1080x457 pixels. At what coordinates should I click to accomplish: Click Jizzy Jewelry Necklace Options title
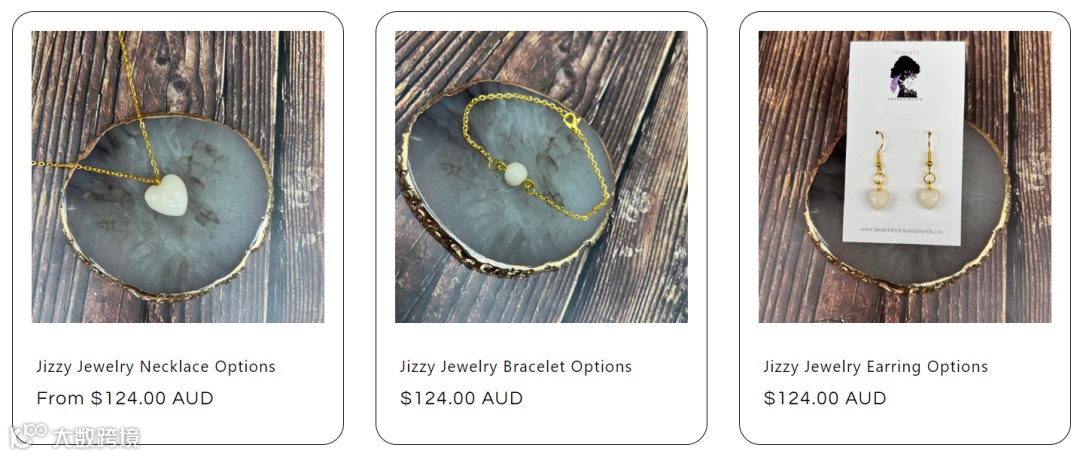click(x=156, y=367)
